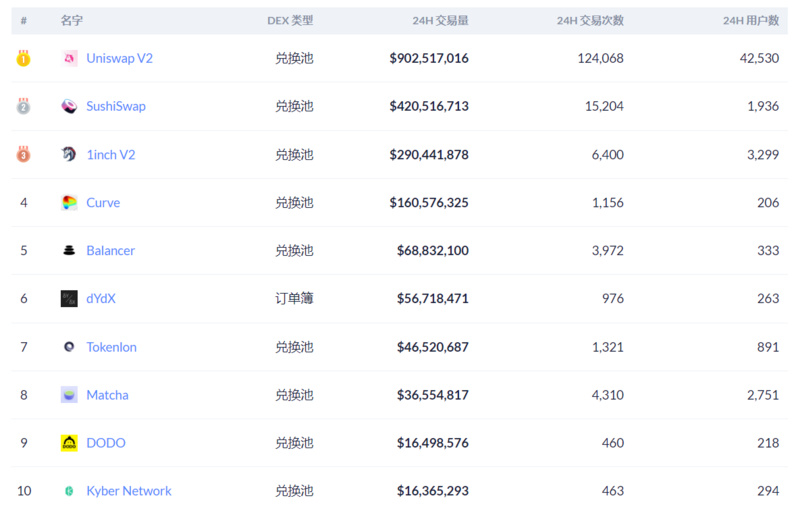Click the dYdX black square logo
The image size is (800, 515).
(69, 299)
